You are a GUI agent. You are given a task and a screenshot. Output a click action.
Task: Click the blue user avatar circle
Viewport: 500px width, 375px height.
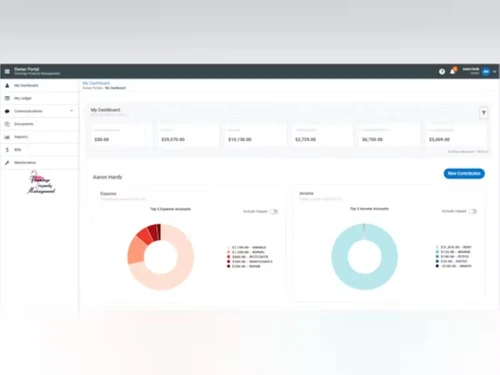[x=486, y=71]
